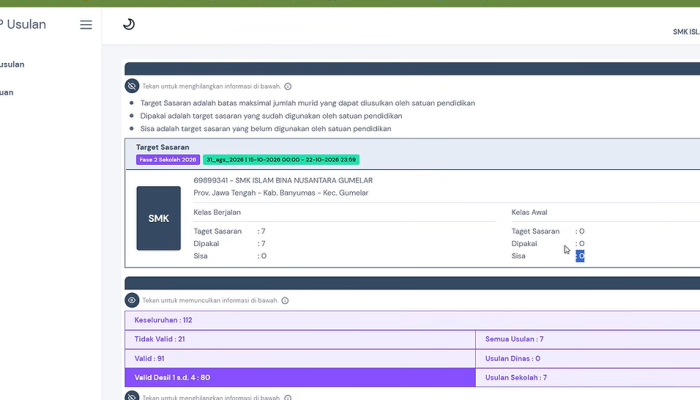Image resolution: width=700 pixels, height=400 pixels.
Task: Click the green '31_ags_2026' date range badge
Action: (x=281, y=159)
